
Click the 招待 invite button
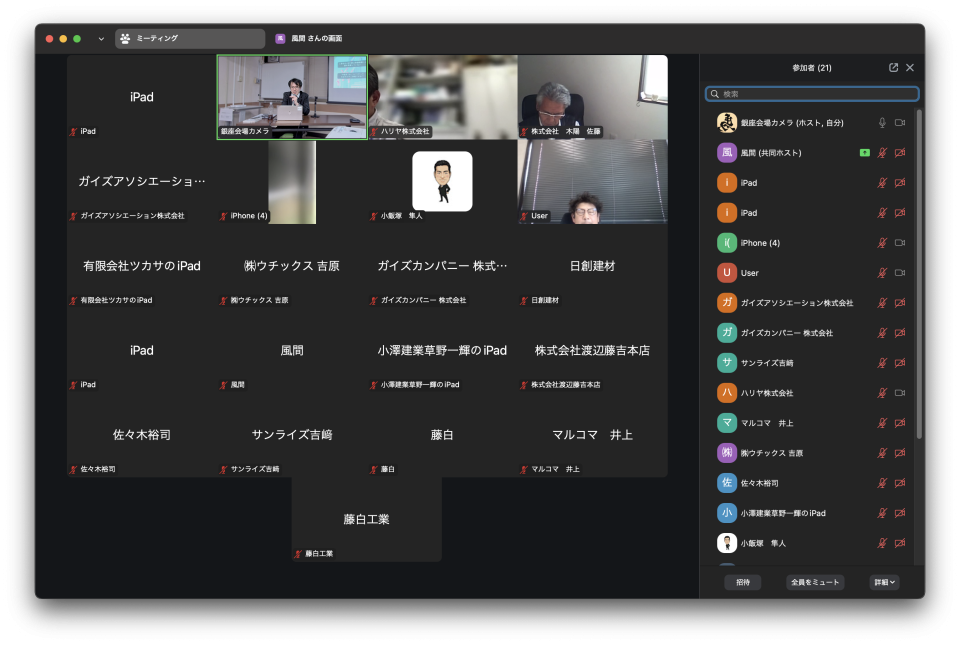pos(743,582)
